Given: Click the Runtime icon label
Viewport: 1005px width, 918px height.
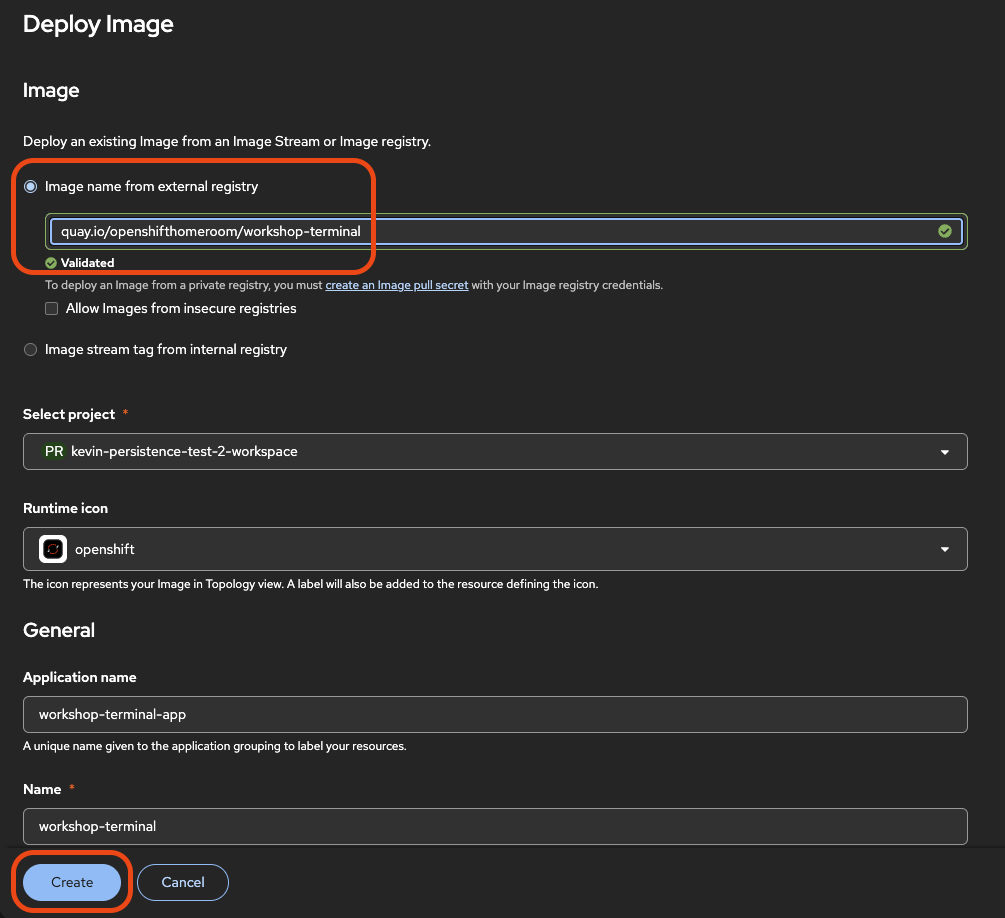Looking at the screenshot, I should pos(65,508).
